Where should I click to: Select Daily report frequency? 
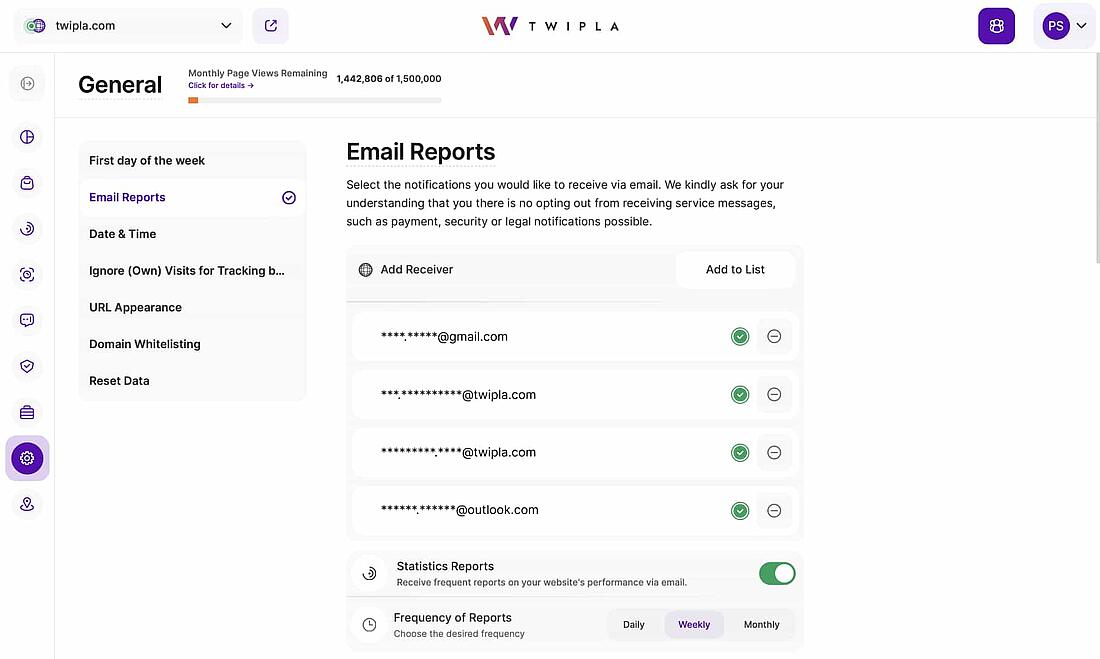[x=633, y=625]
